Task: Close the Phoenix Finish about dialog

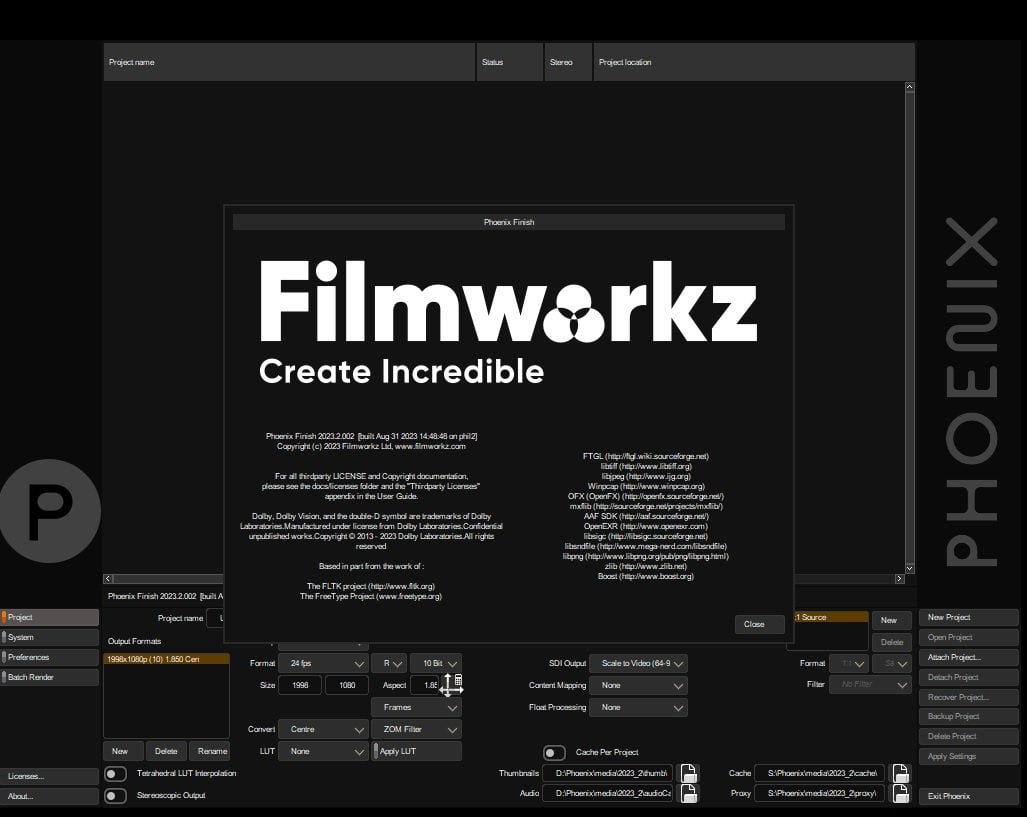Action: [759, 624]
